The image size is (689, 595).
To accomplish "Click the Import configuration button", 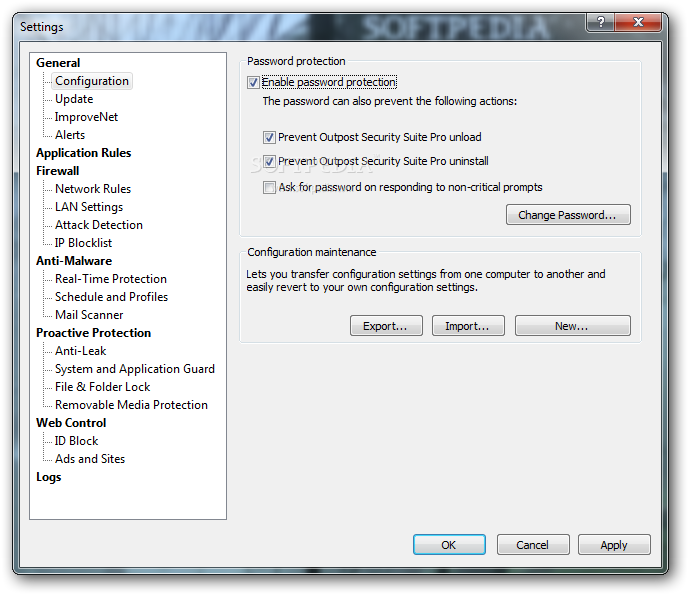I will 468,326.
